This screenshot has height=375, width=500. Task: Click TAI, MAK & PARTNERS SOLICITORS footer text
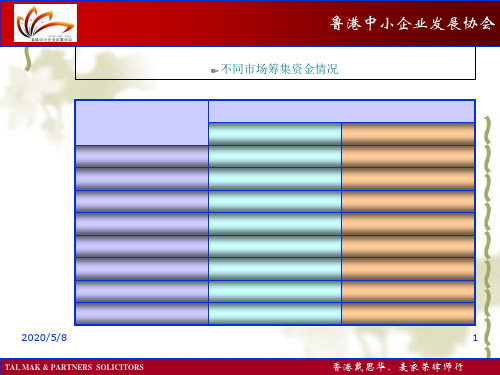(74, 367)
